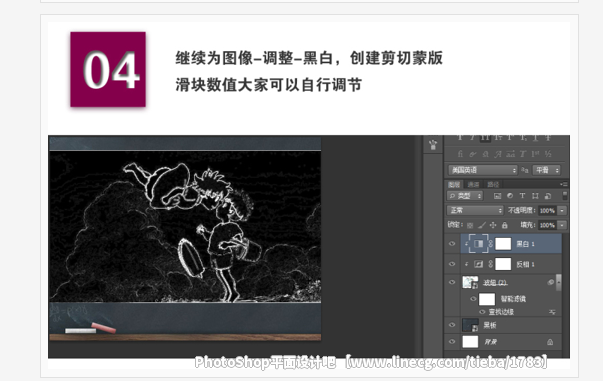The height and width of the screenshot is (381, 603).
Task: Click the 填充 100% value field
Action: (x=547, y=225)
